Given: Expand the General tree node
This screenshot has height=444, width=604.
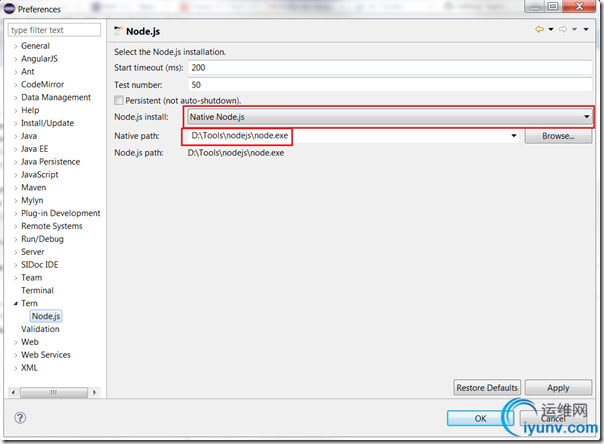Looking at the screenshot, I should [16, 46].
